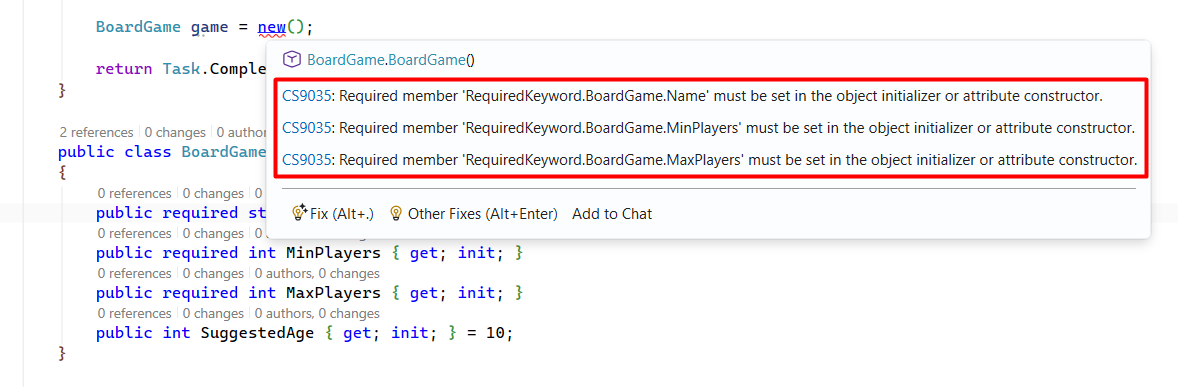The image size is (1178, 387).
Task: Click BoardGame in the public class declaration
Action: tap(224, 151)
